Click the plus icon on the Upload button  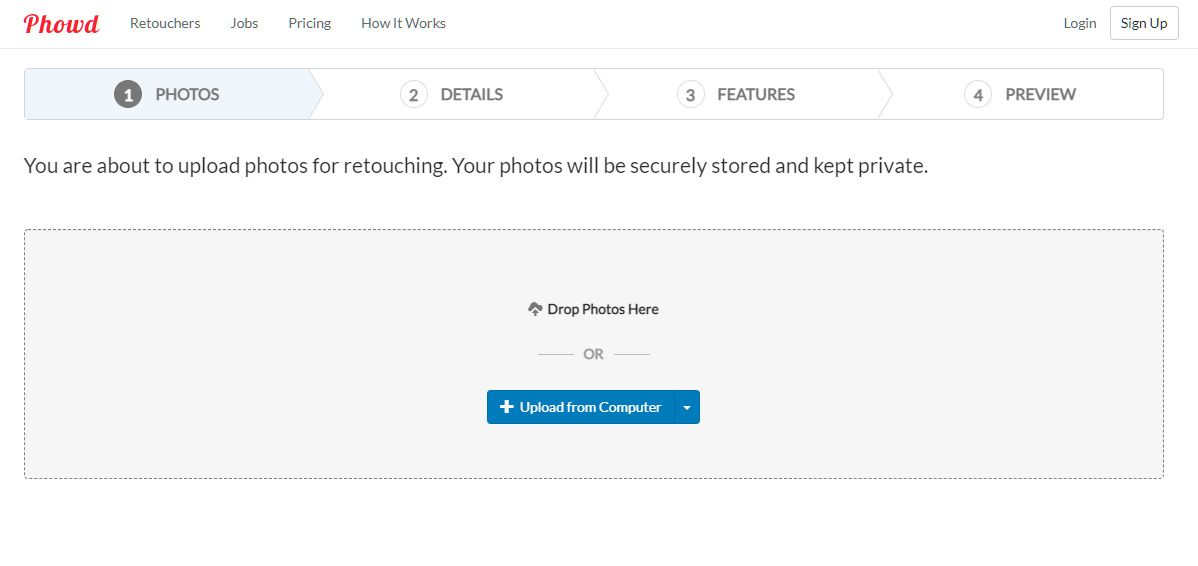point(506,407)
